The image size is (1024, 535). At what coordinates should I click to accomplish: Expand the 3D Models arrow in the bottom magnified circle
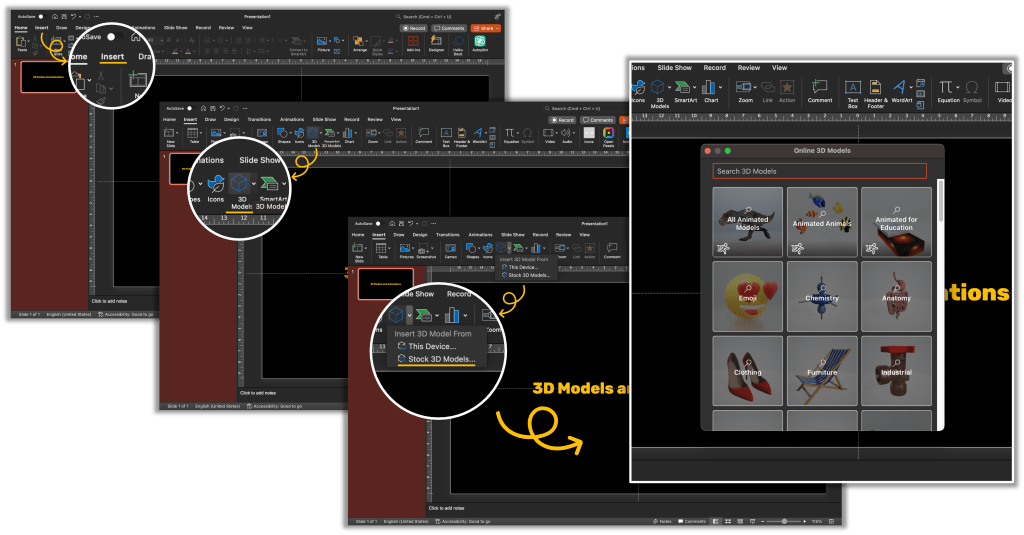click(x=411, y=316)
